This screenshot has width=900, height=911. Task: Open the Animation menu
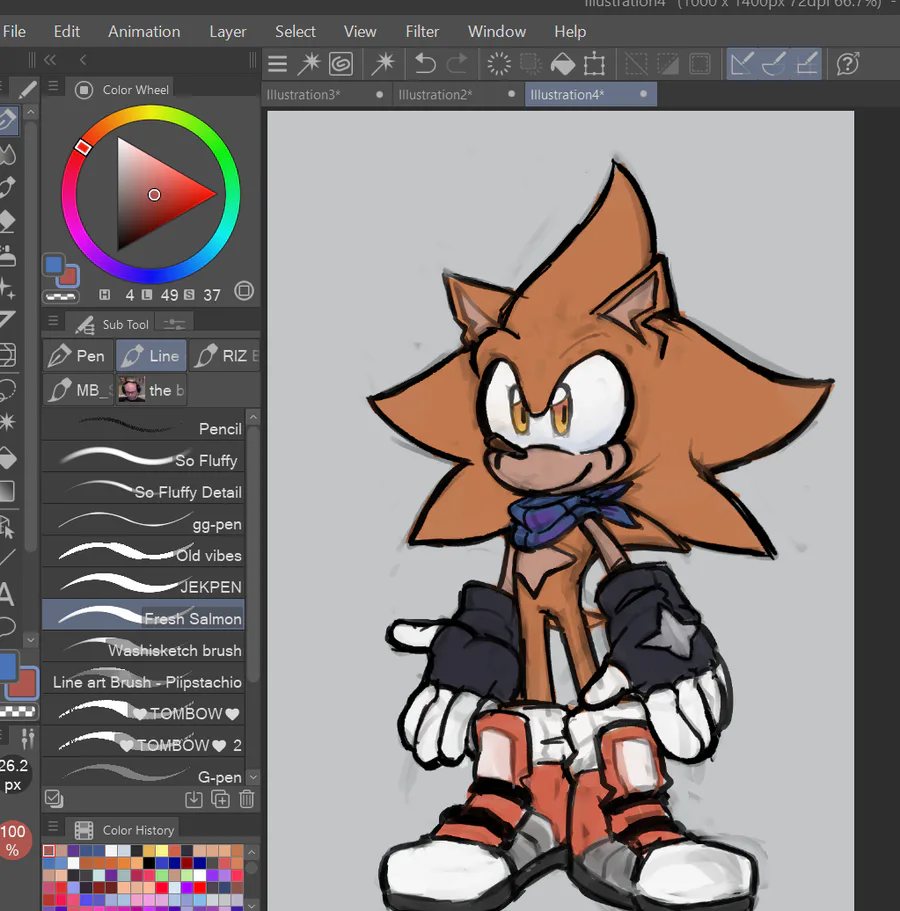[x=144, y=31]
